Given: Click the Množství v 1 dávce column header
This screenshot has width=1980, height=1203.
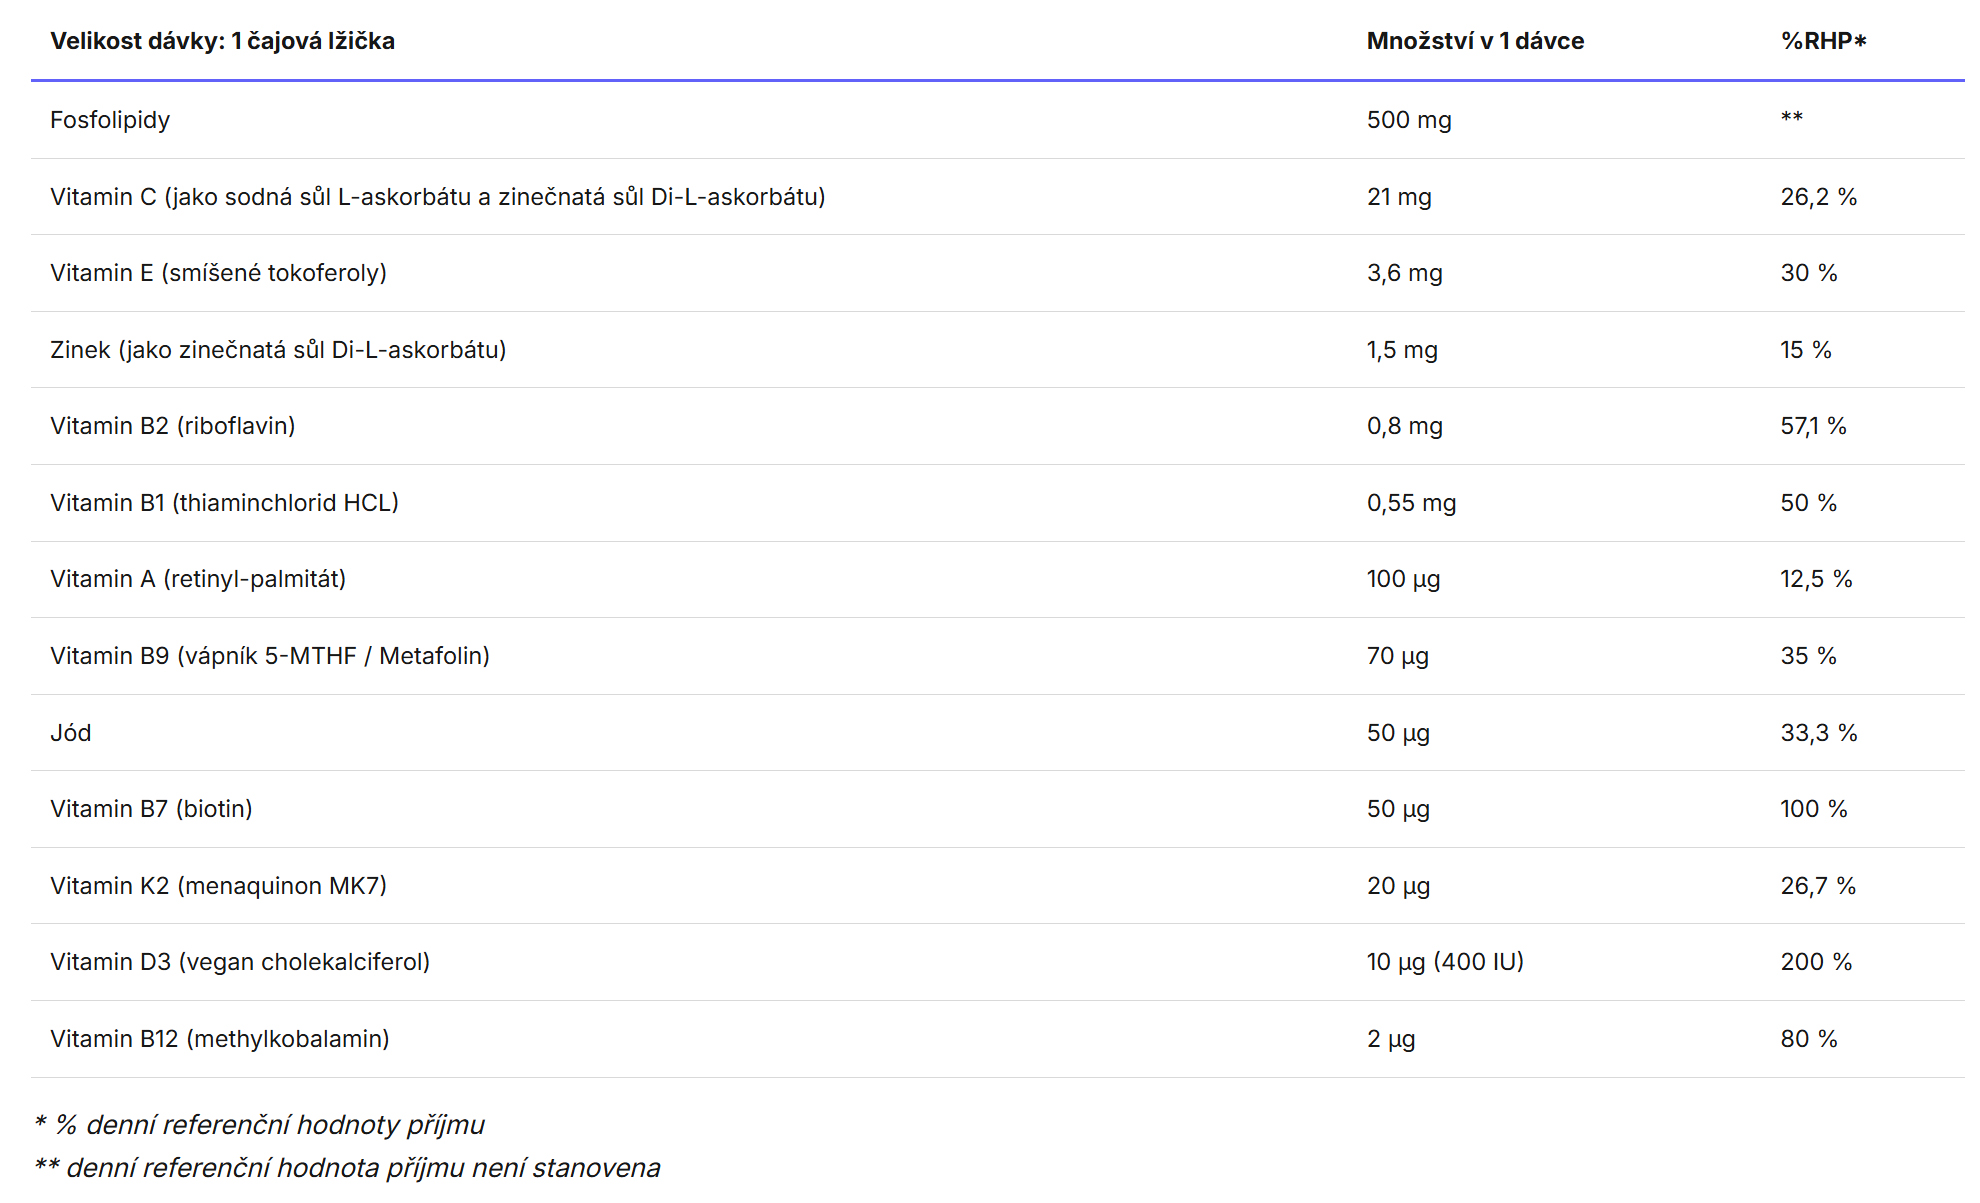Looking at the screenshot, I should tap(1475, 41).
